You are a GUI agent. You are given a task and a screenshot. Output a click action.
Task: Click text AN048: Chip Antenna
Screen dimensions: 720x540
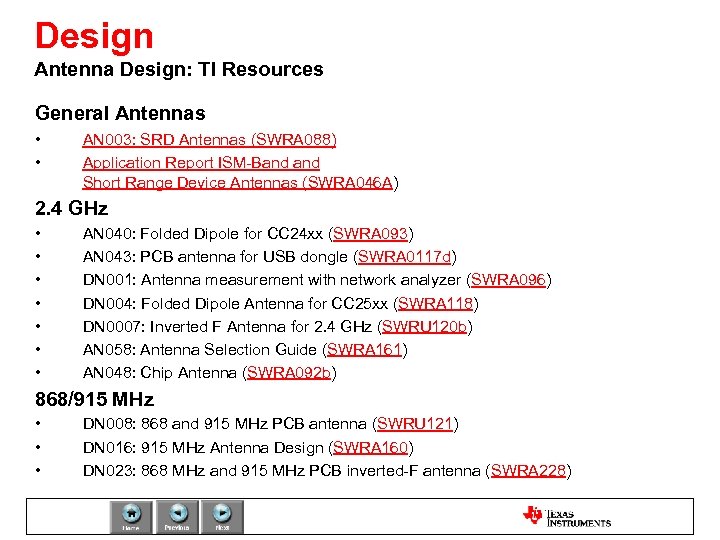[x=159, y=372]
